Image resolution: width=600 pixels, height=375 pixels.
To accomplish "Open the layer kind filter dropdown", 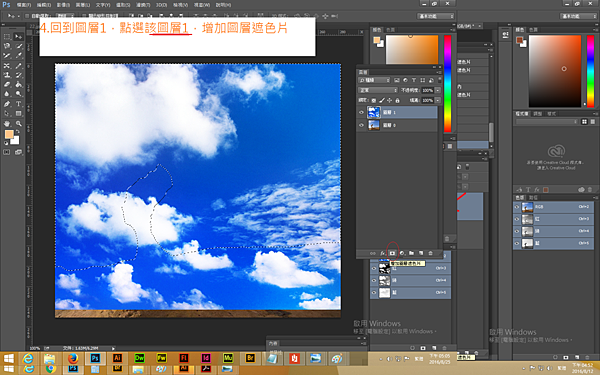I will click(x=374, y=80).
